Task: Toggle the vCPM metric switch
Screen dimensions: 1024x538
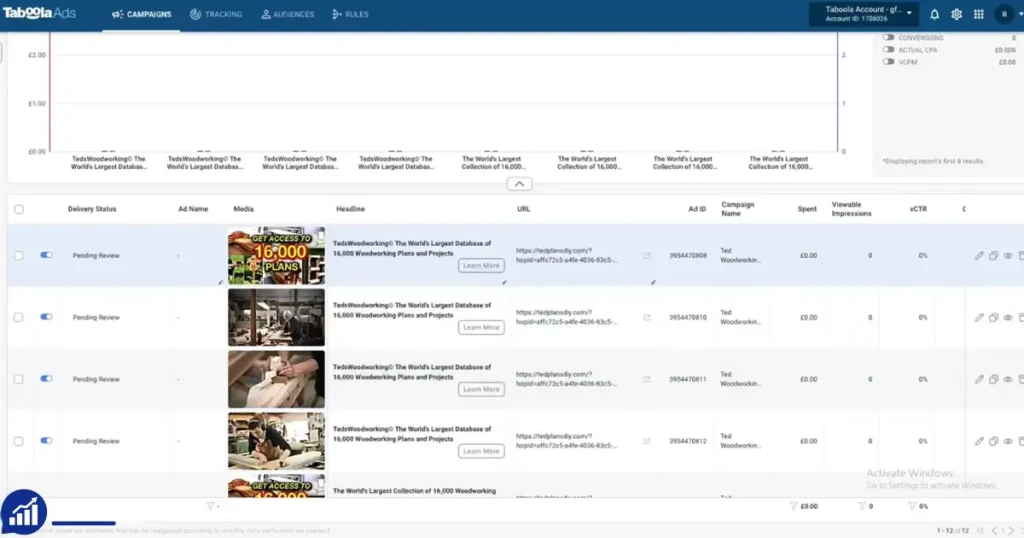Action: pyautogui.click(x=888, y=62)
